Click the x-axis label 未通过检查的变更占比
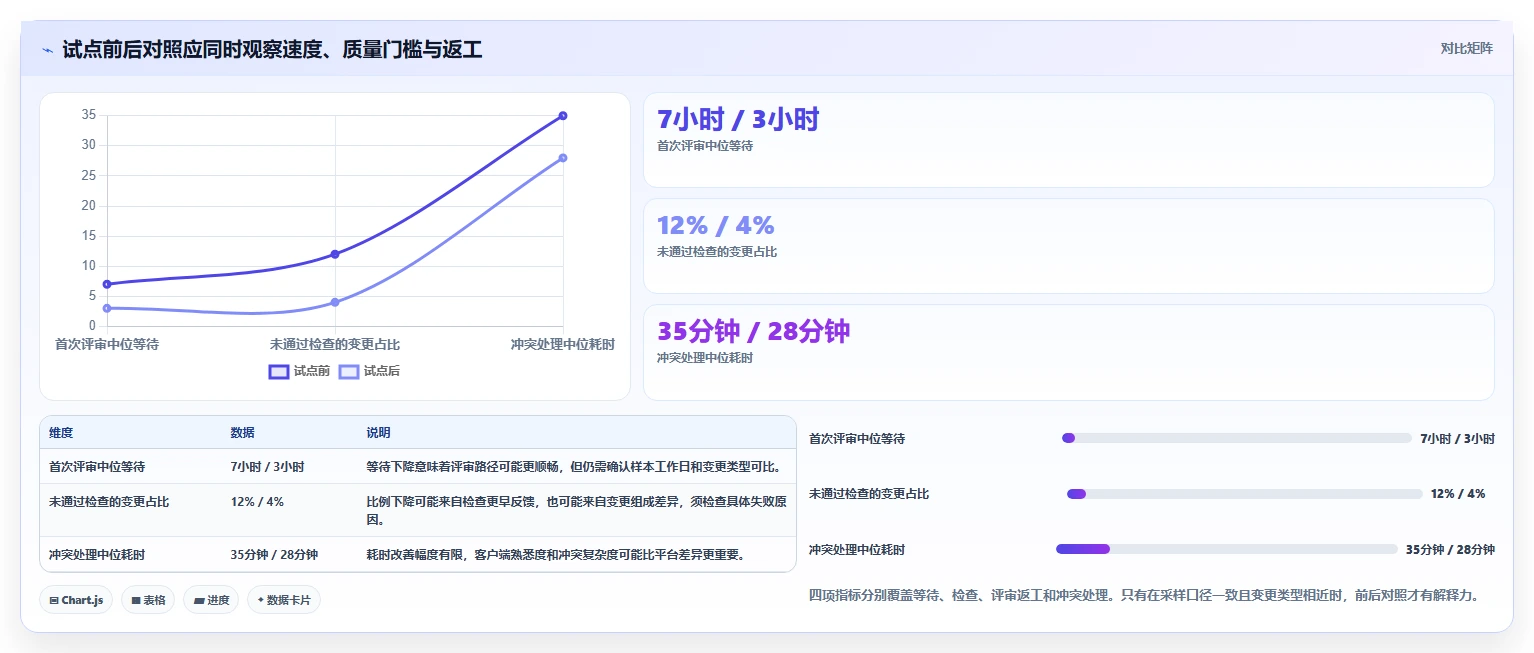Viewport: 1534px width, 653px height. (335, 344)
